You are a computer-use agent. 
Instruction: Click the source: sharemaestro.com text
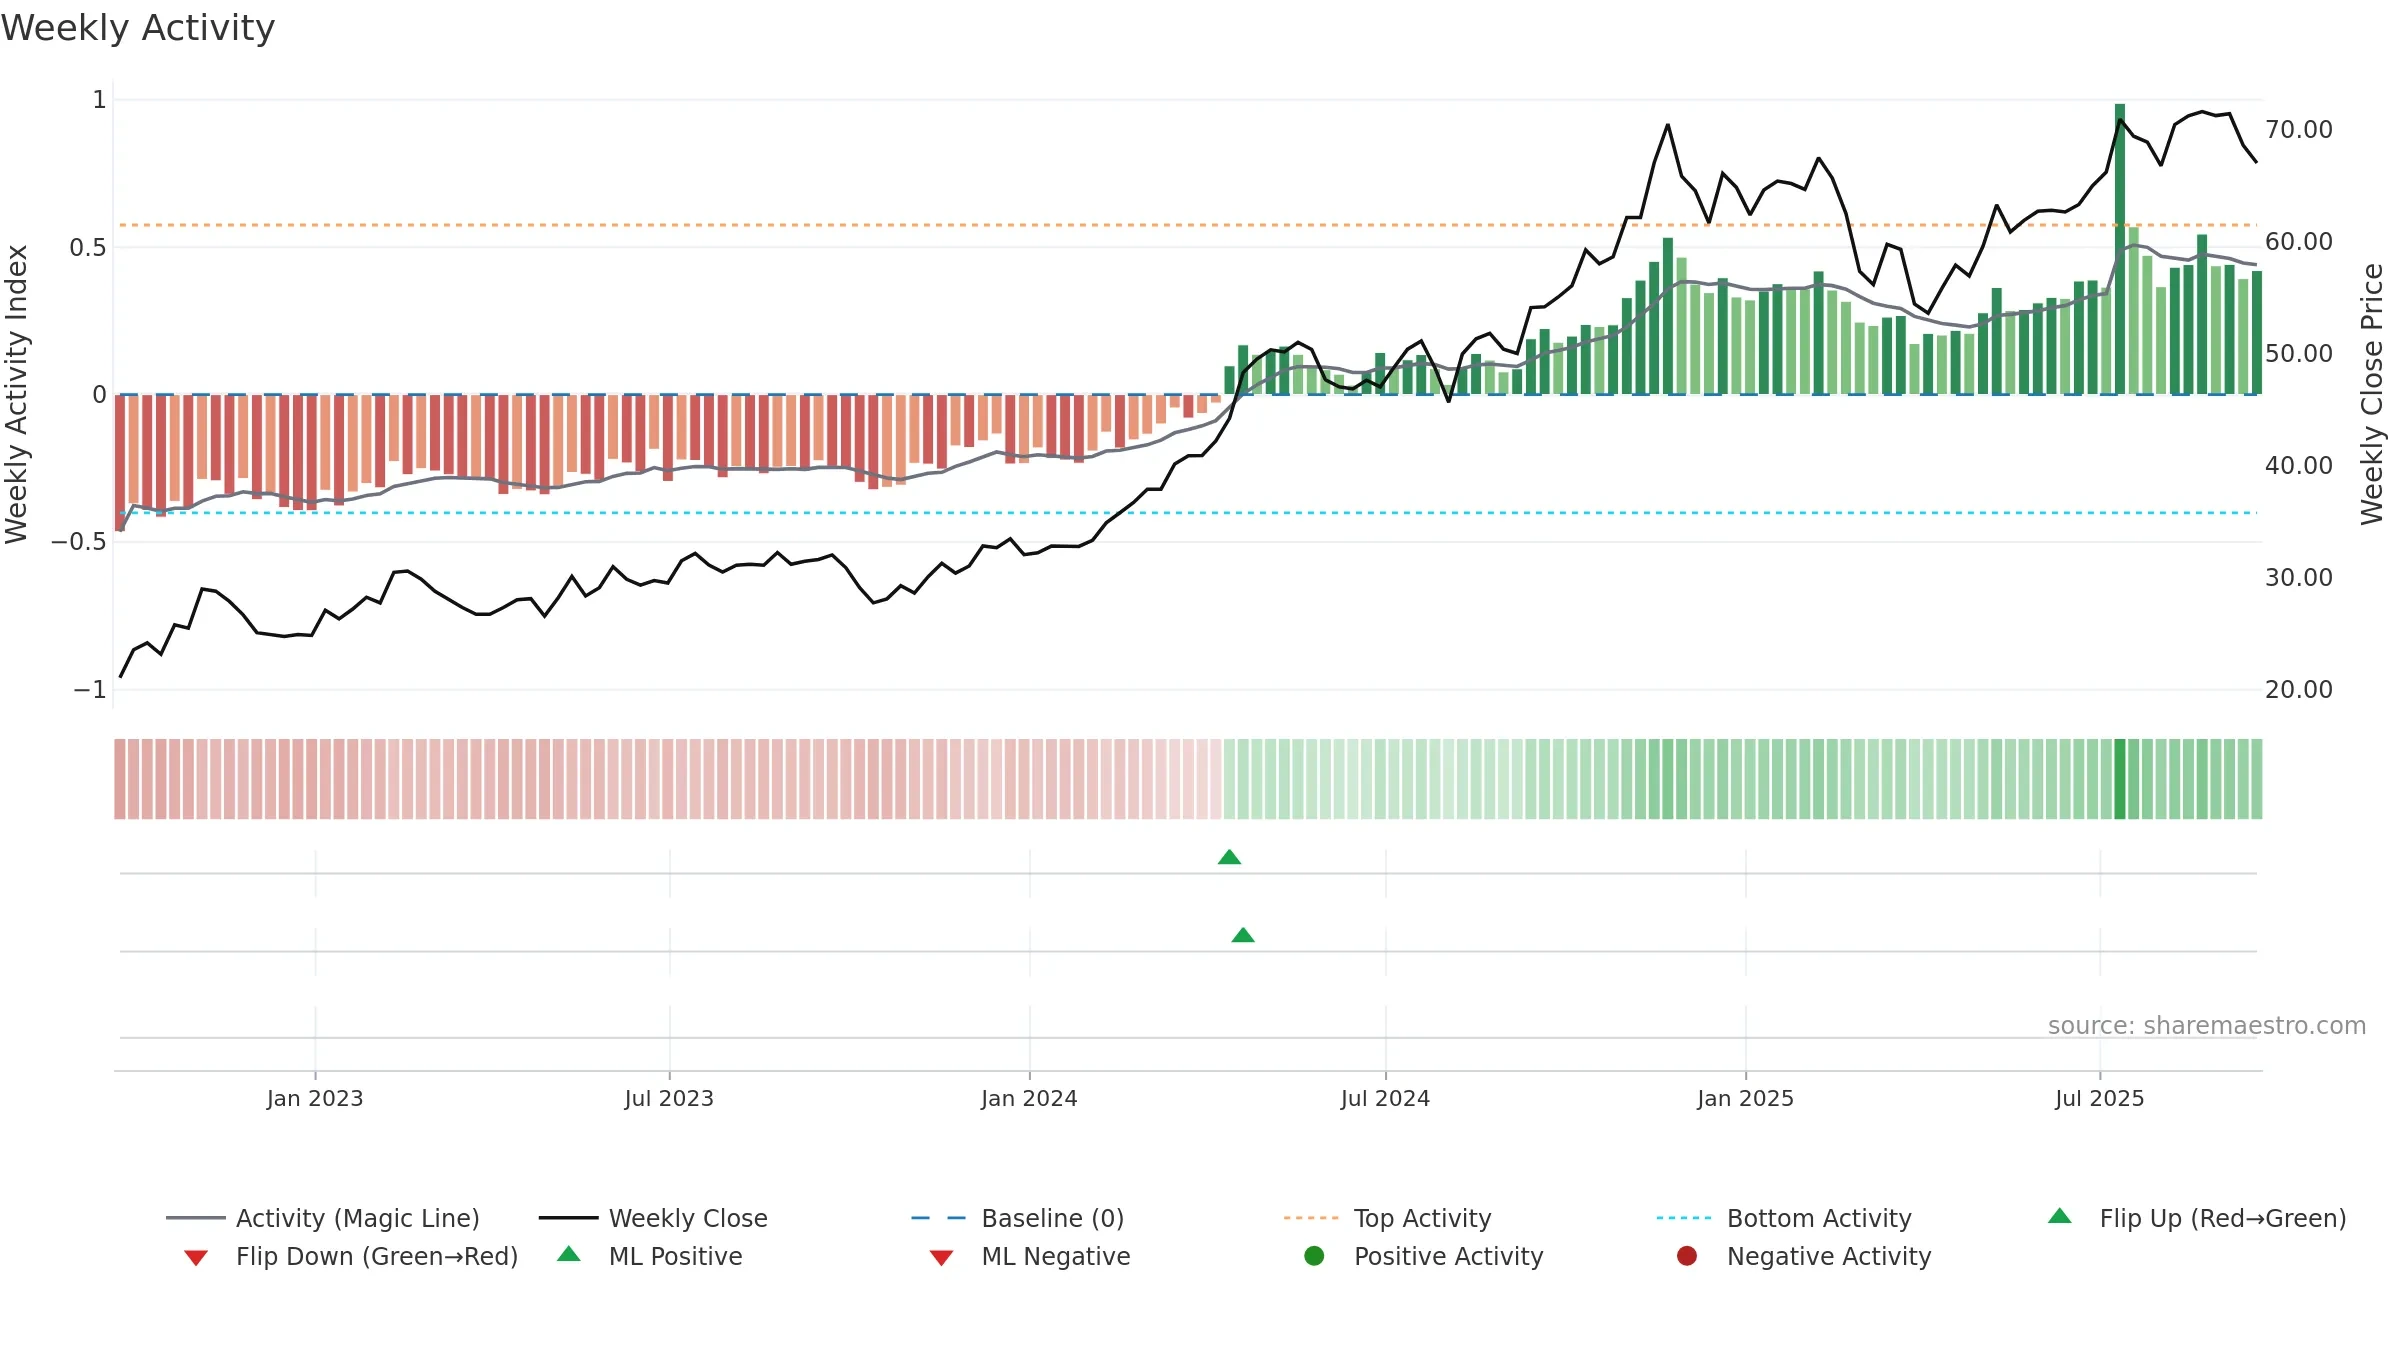coord(2207,1025)
